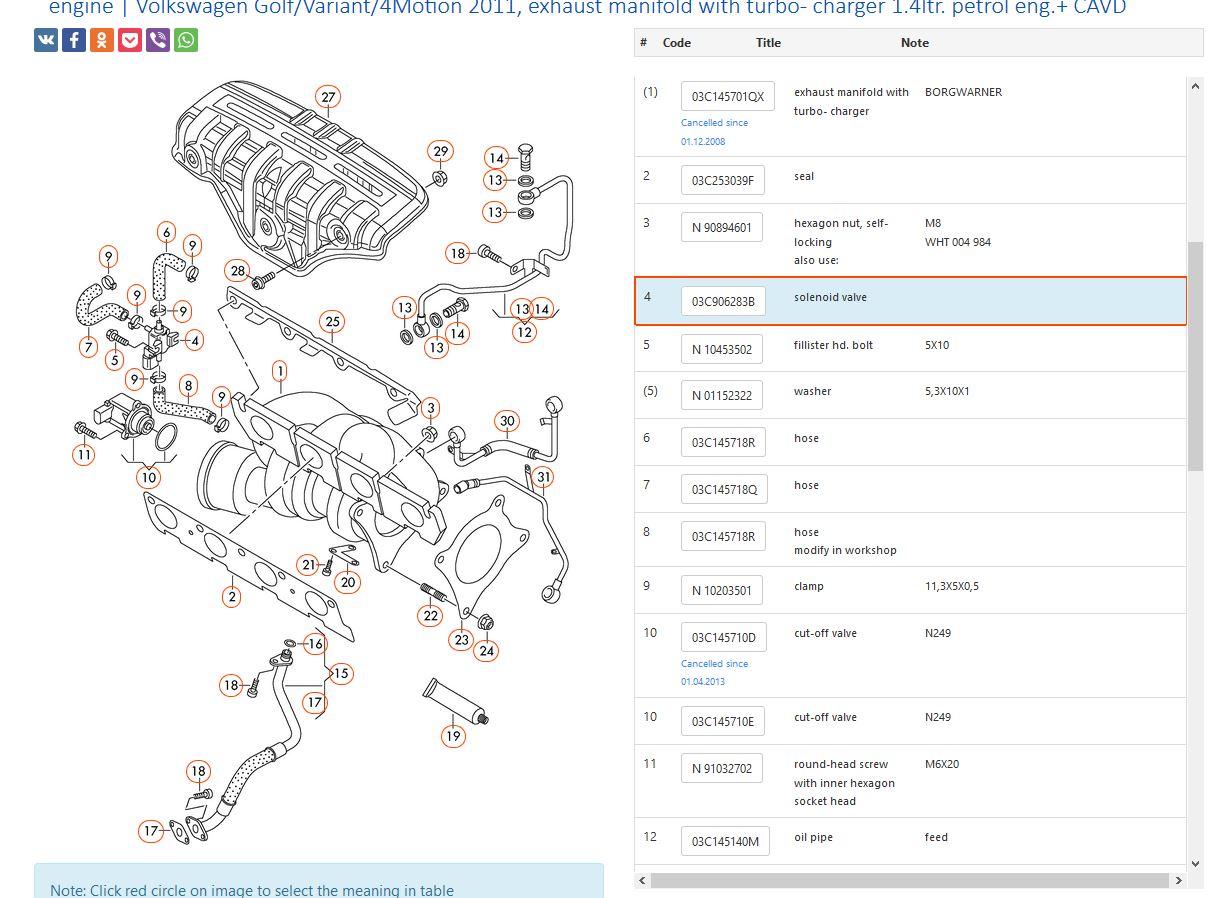The width and height of the screenshot is (1219, 898).
Task: Click callout 22 on the diagram
Action: [431, 616]
